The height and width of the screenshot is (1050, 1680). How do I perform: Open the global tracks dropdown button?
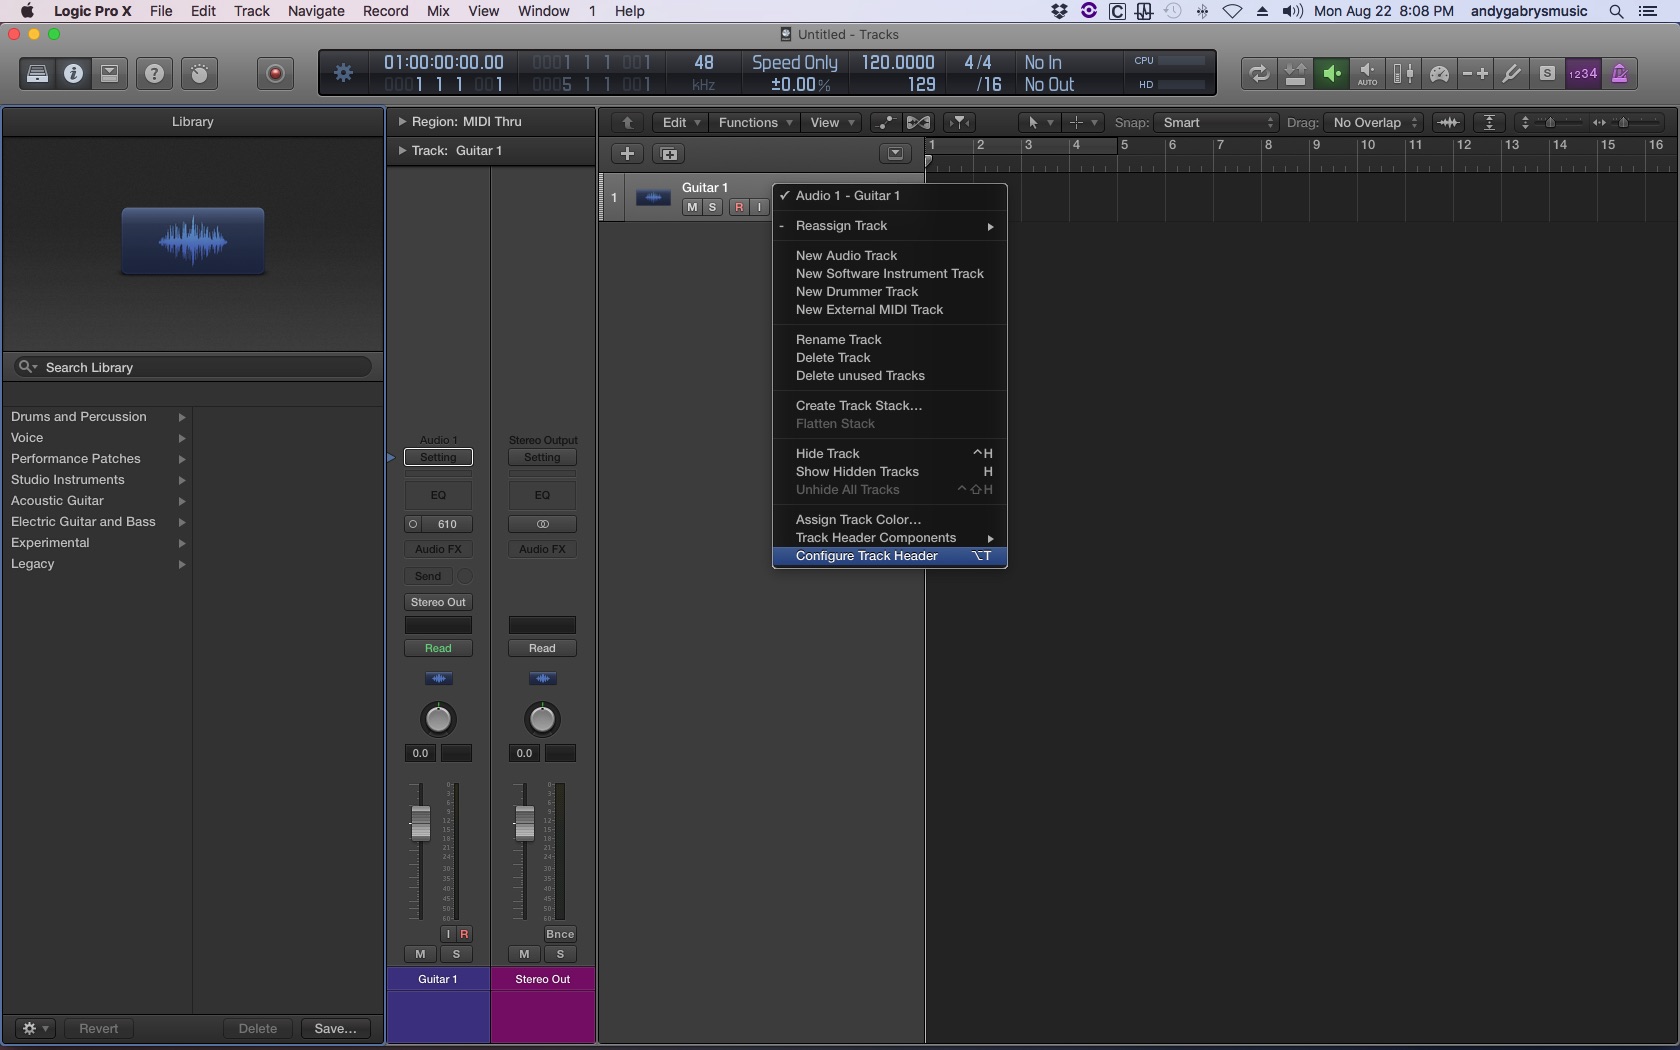pos(895,153)
